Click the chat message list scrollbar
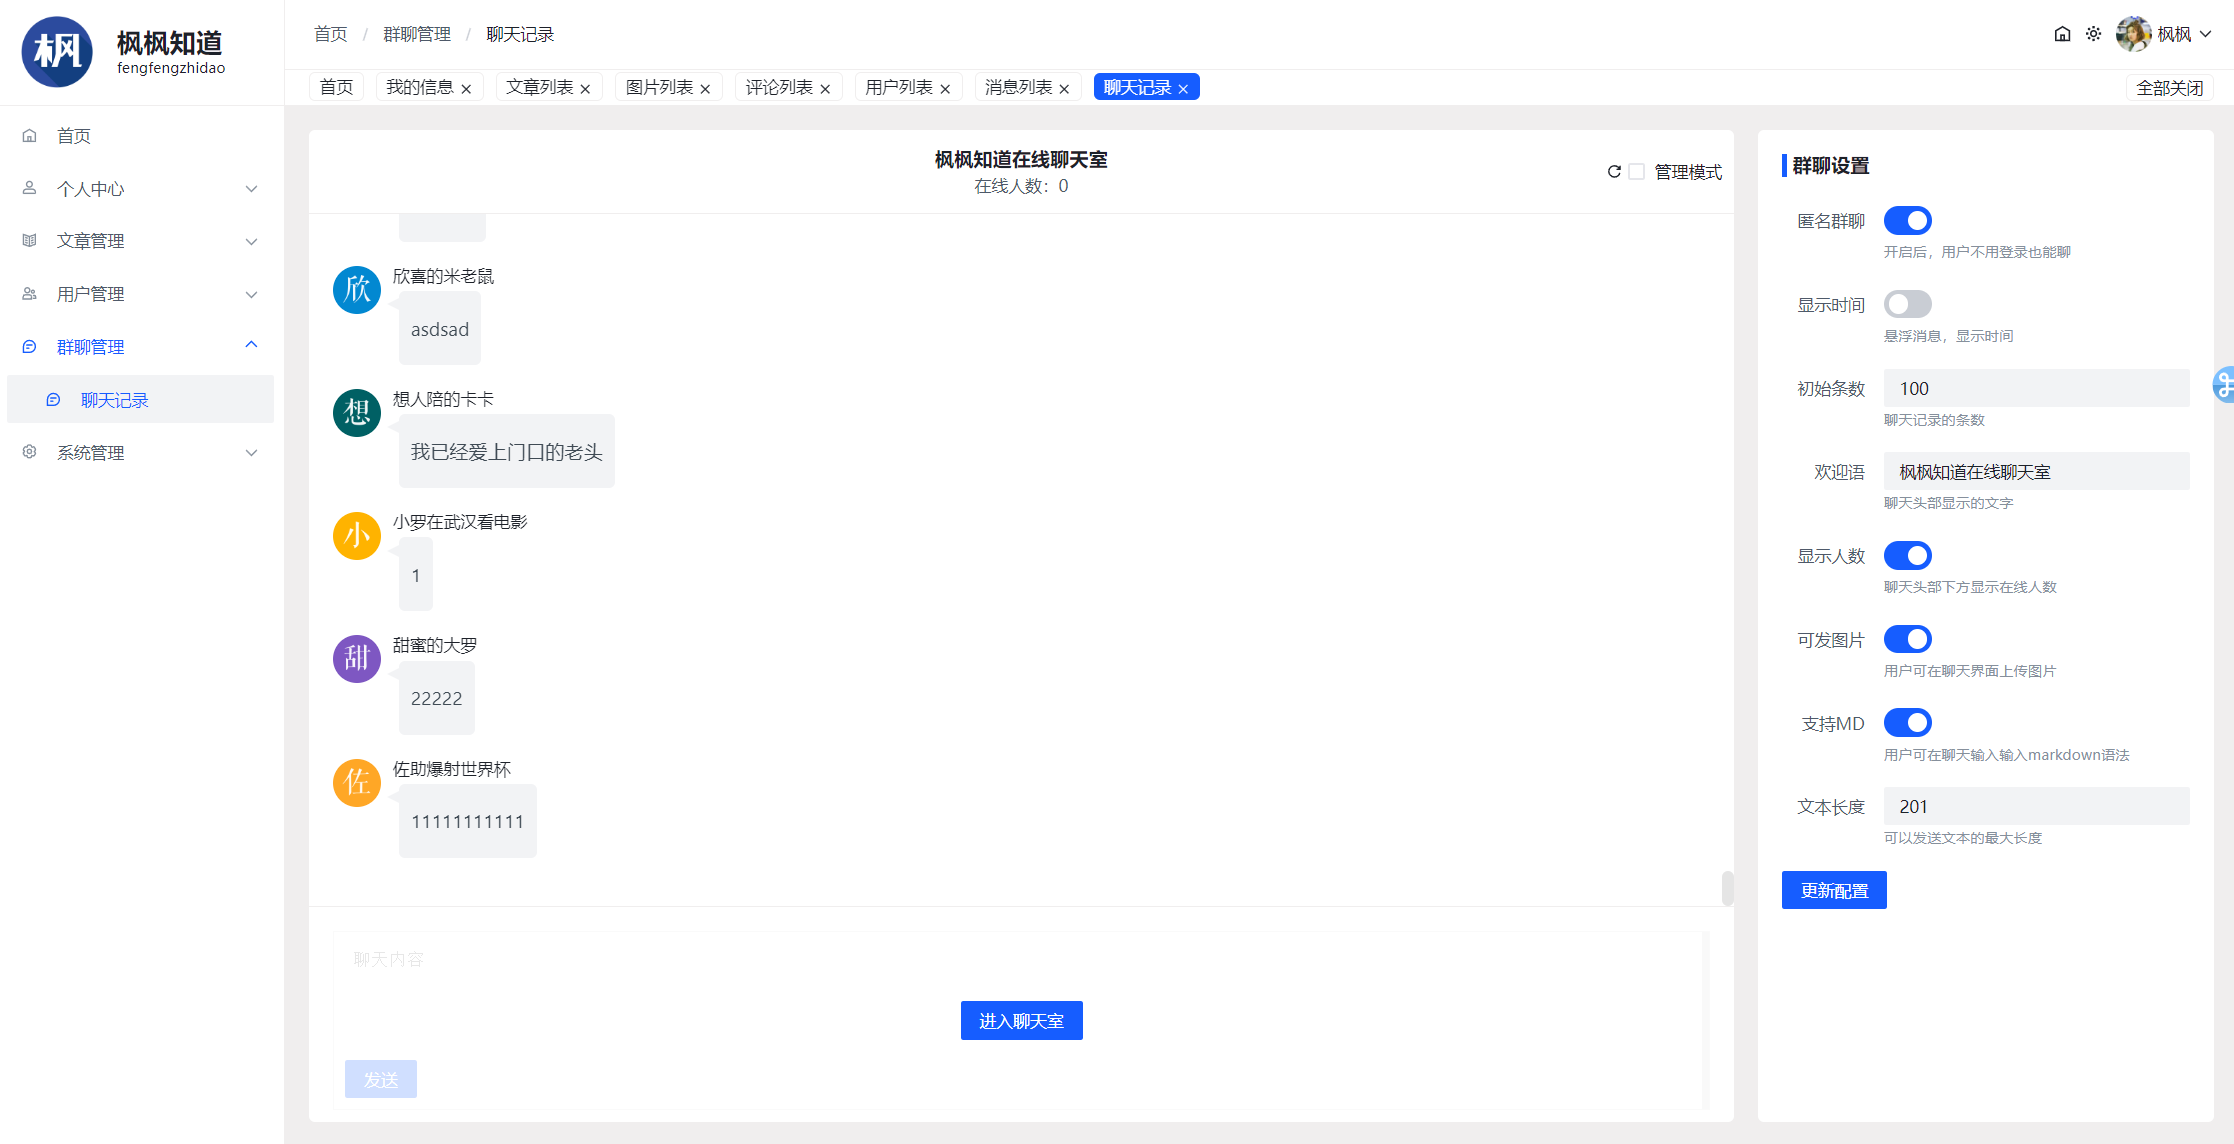Screen dimensions: 2234x1144 point(1727,887)
